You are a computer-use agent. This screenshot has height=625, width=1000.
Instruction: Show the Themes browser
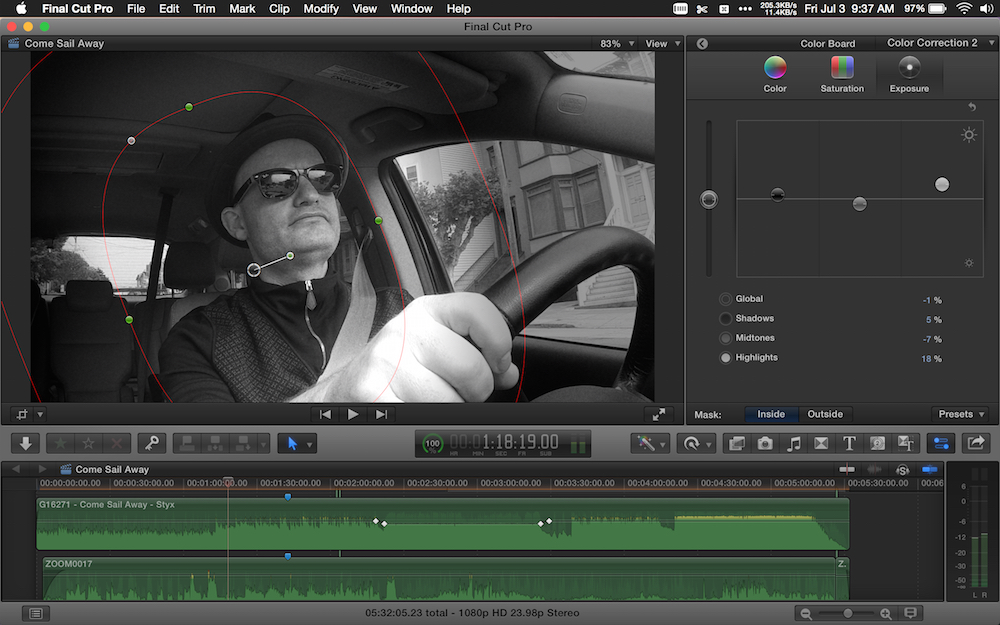tap(906, 443)
